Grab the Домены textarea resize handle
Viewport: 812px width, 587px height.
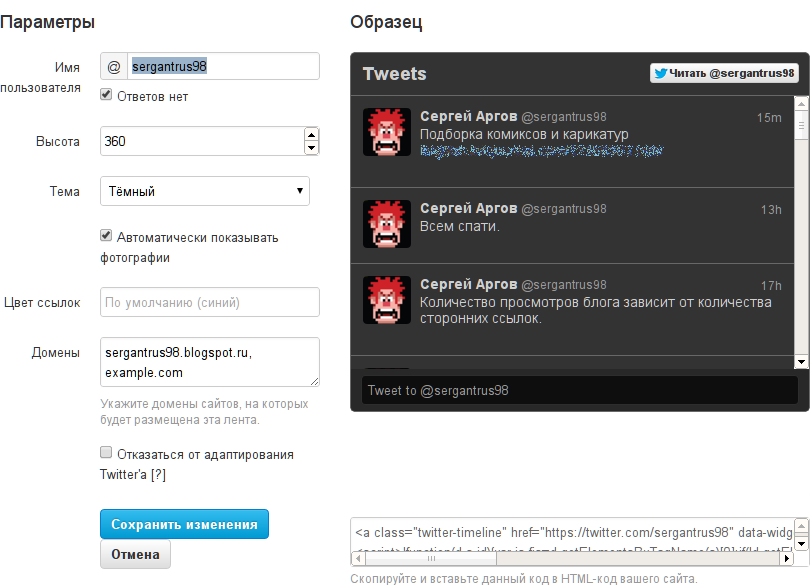pos(314,381)
